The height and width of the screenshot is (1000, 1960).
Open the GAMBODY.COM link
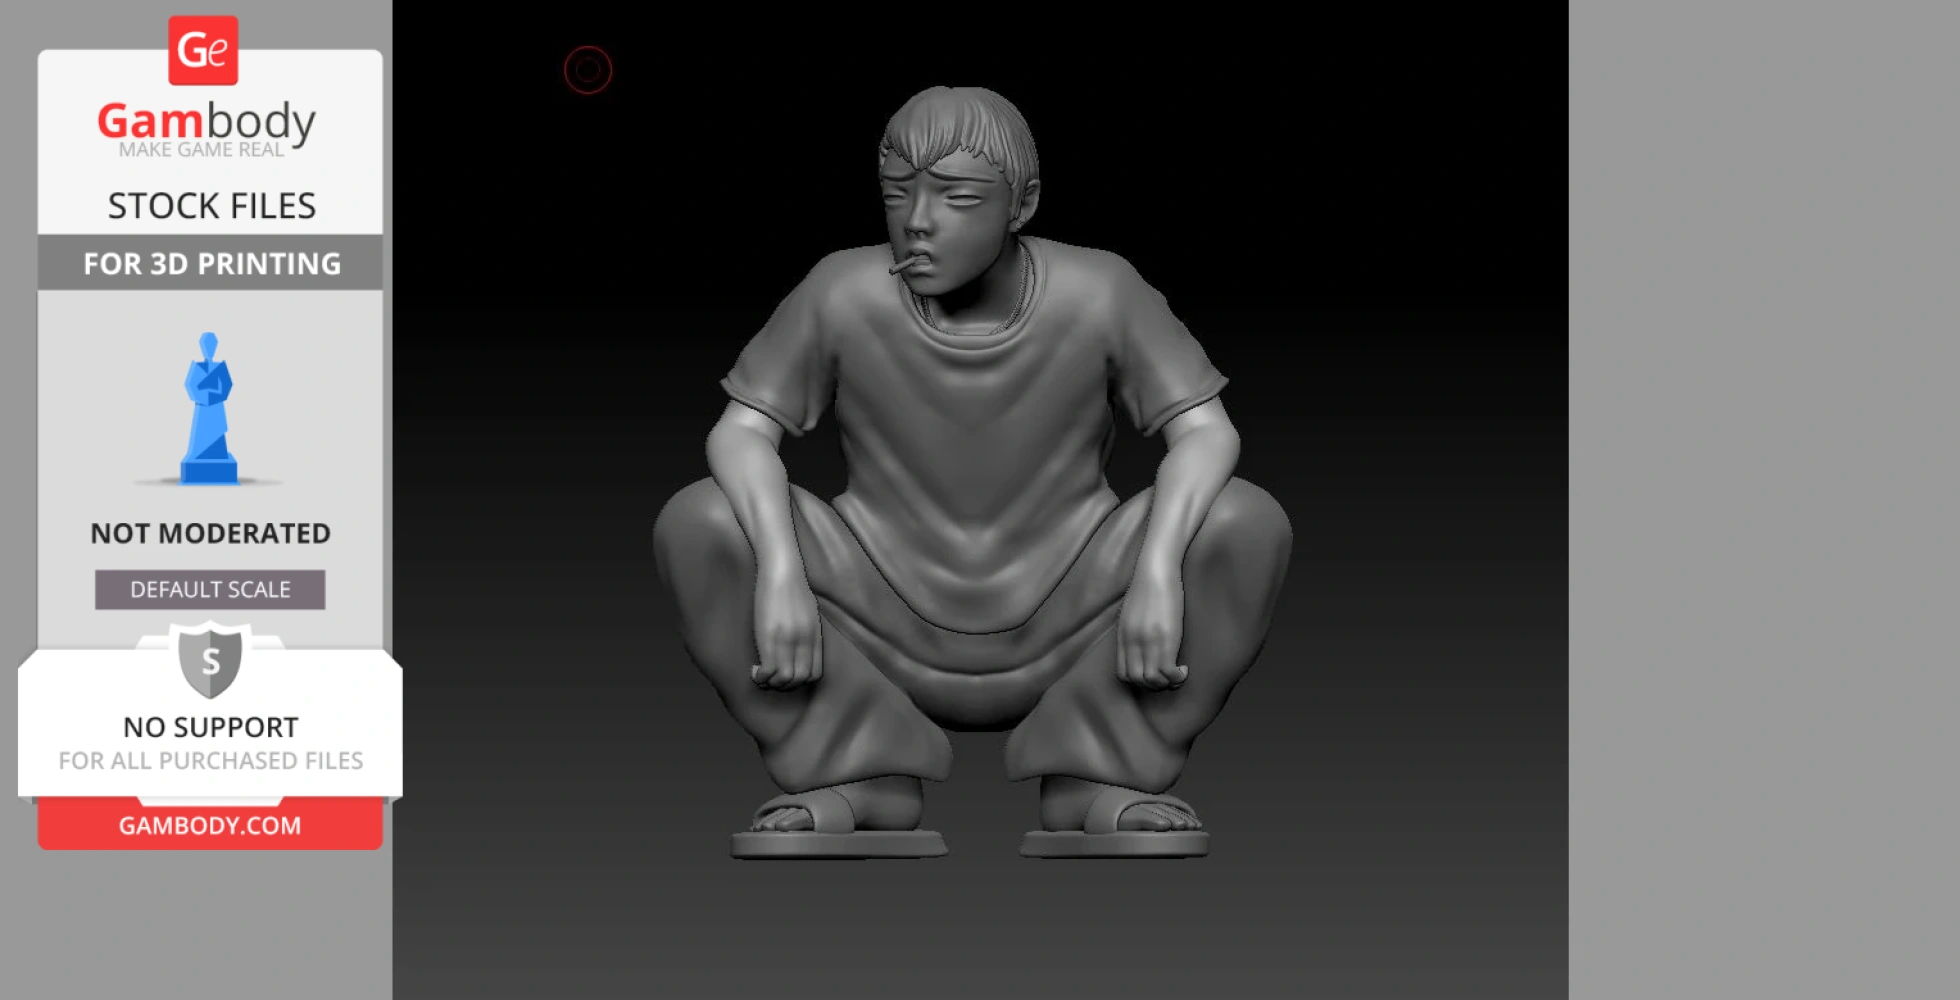(208, 824)
